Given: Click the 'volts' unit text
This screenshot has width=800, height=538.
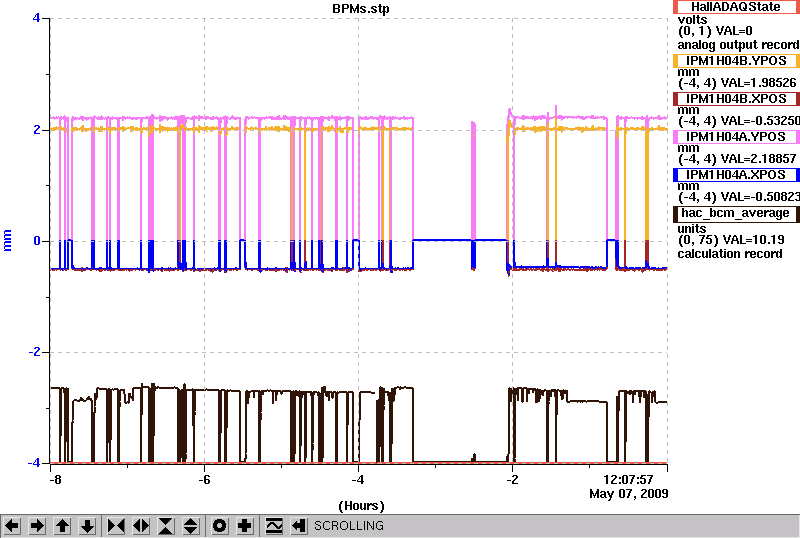Looking at the screenshot, I should [x=692, y=20].
